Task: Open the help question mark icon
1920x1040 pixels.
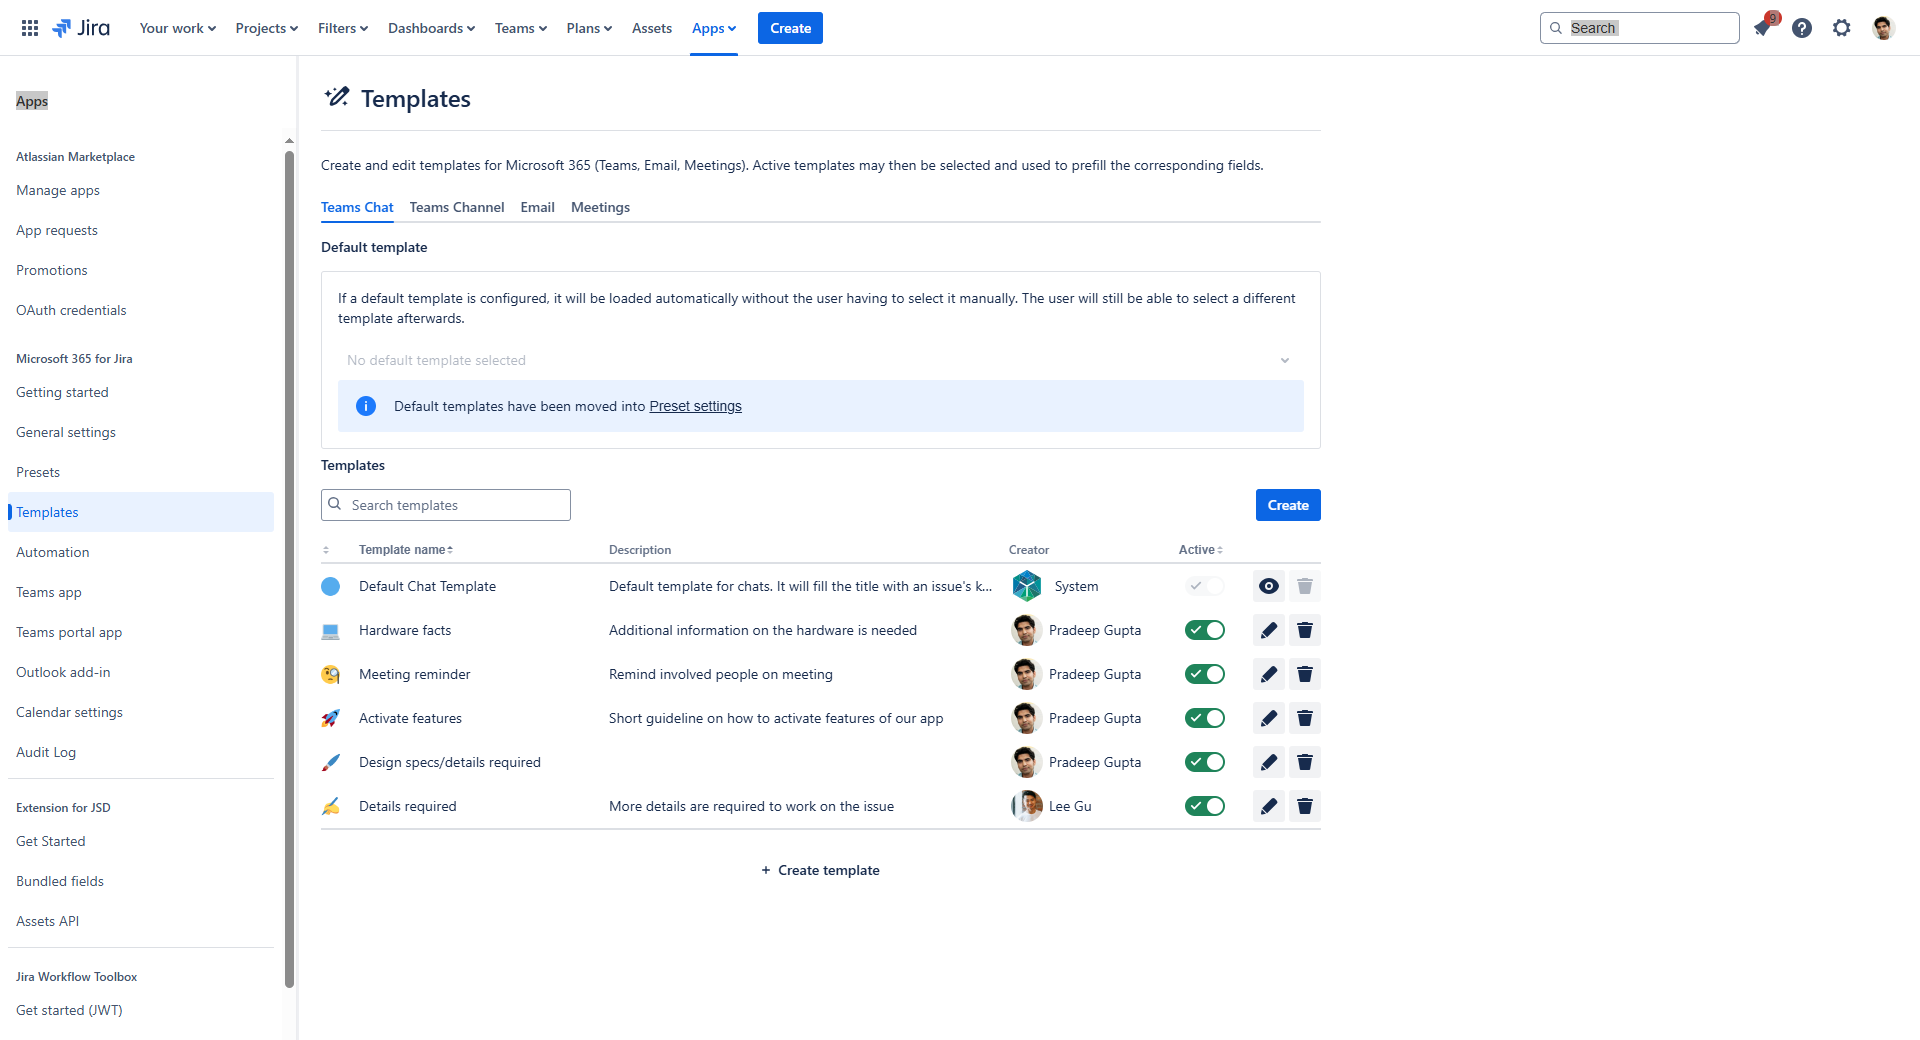Action: [x=1802, y=28]
